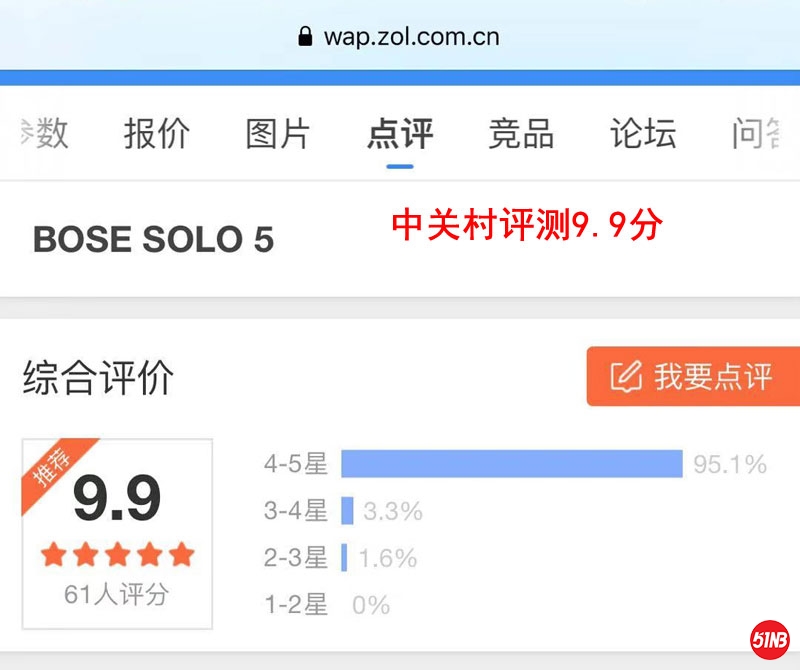The width and height of the screenshot is (800, 670).
Task: Go to the 竞品 tab
Action: (x=521, y=133)
